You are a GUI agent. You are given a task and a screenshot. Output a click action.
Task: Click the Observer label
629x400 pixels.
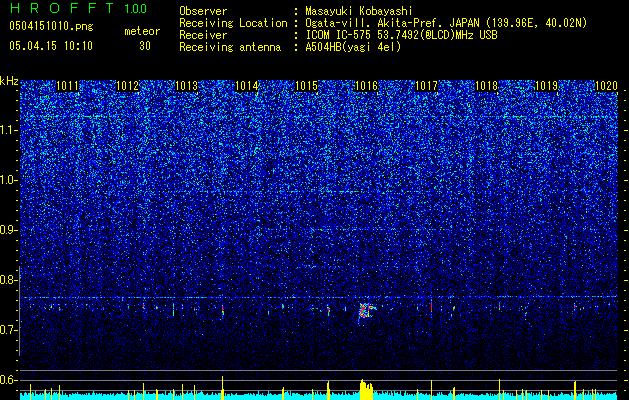coord(203,11)
